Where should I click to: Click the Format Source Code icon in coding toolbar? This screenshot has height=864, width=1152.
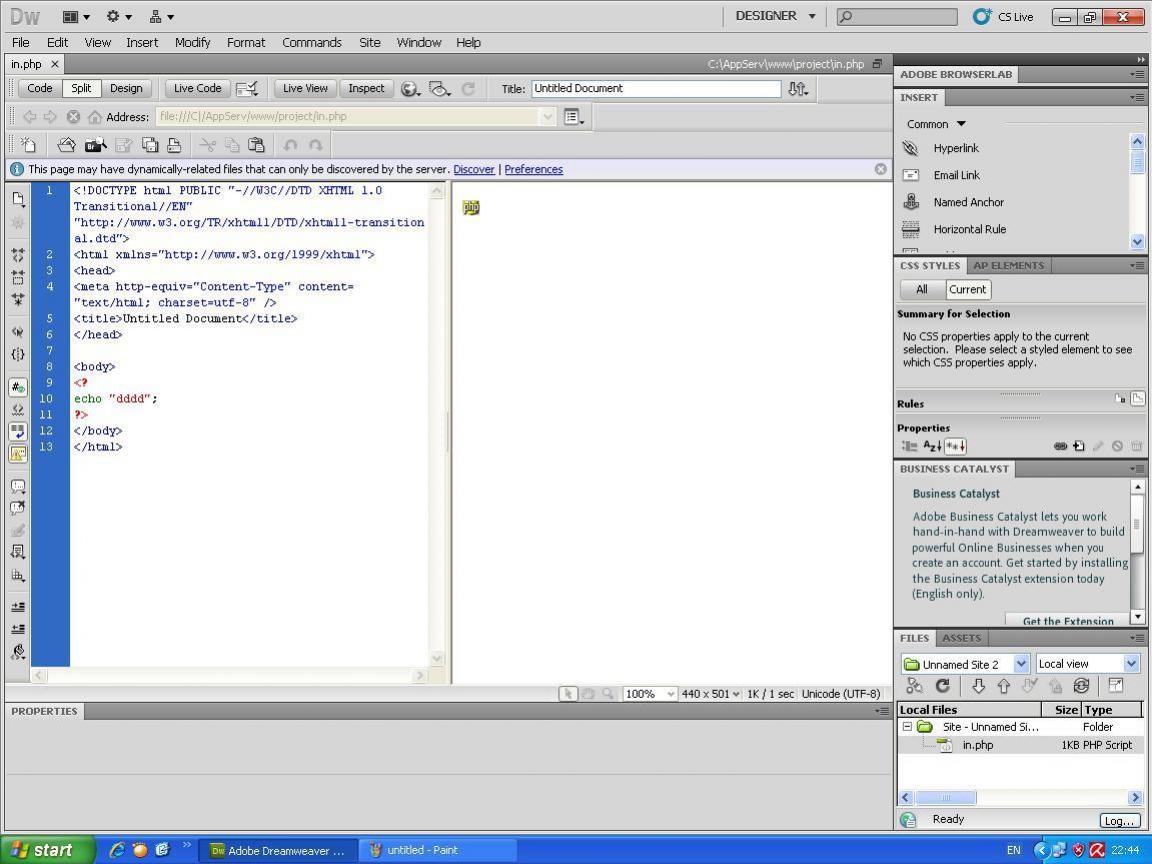pyautogui.click(x=18, y=651)
